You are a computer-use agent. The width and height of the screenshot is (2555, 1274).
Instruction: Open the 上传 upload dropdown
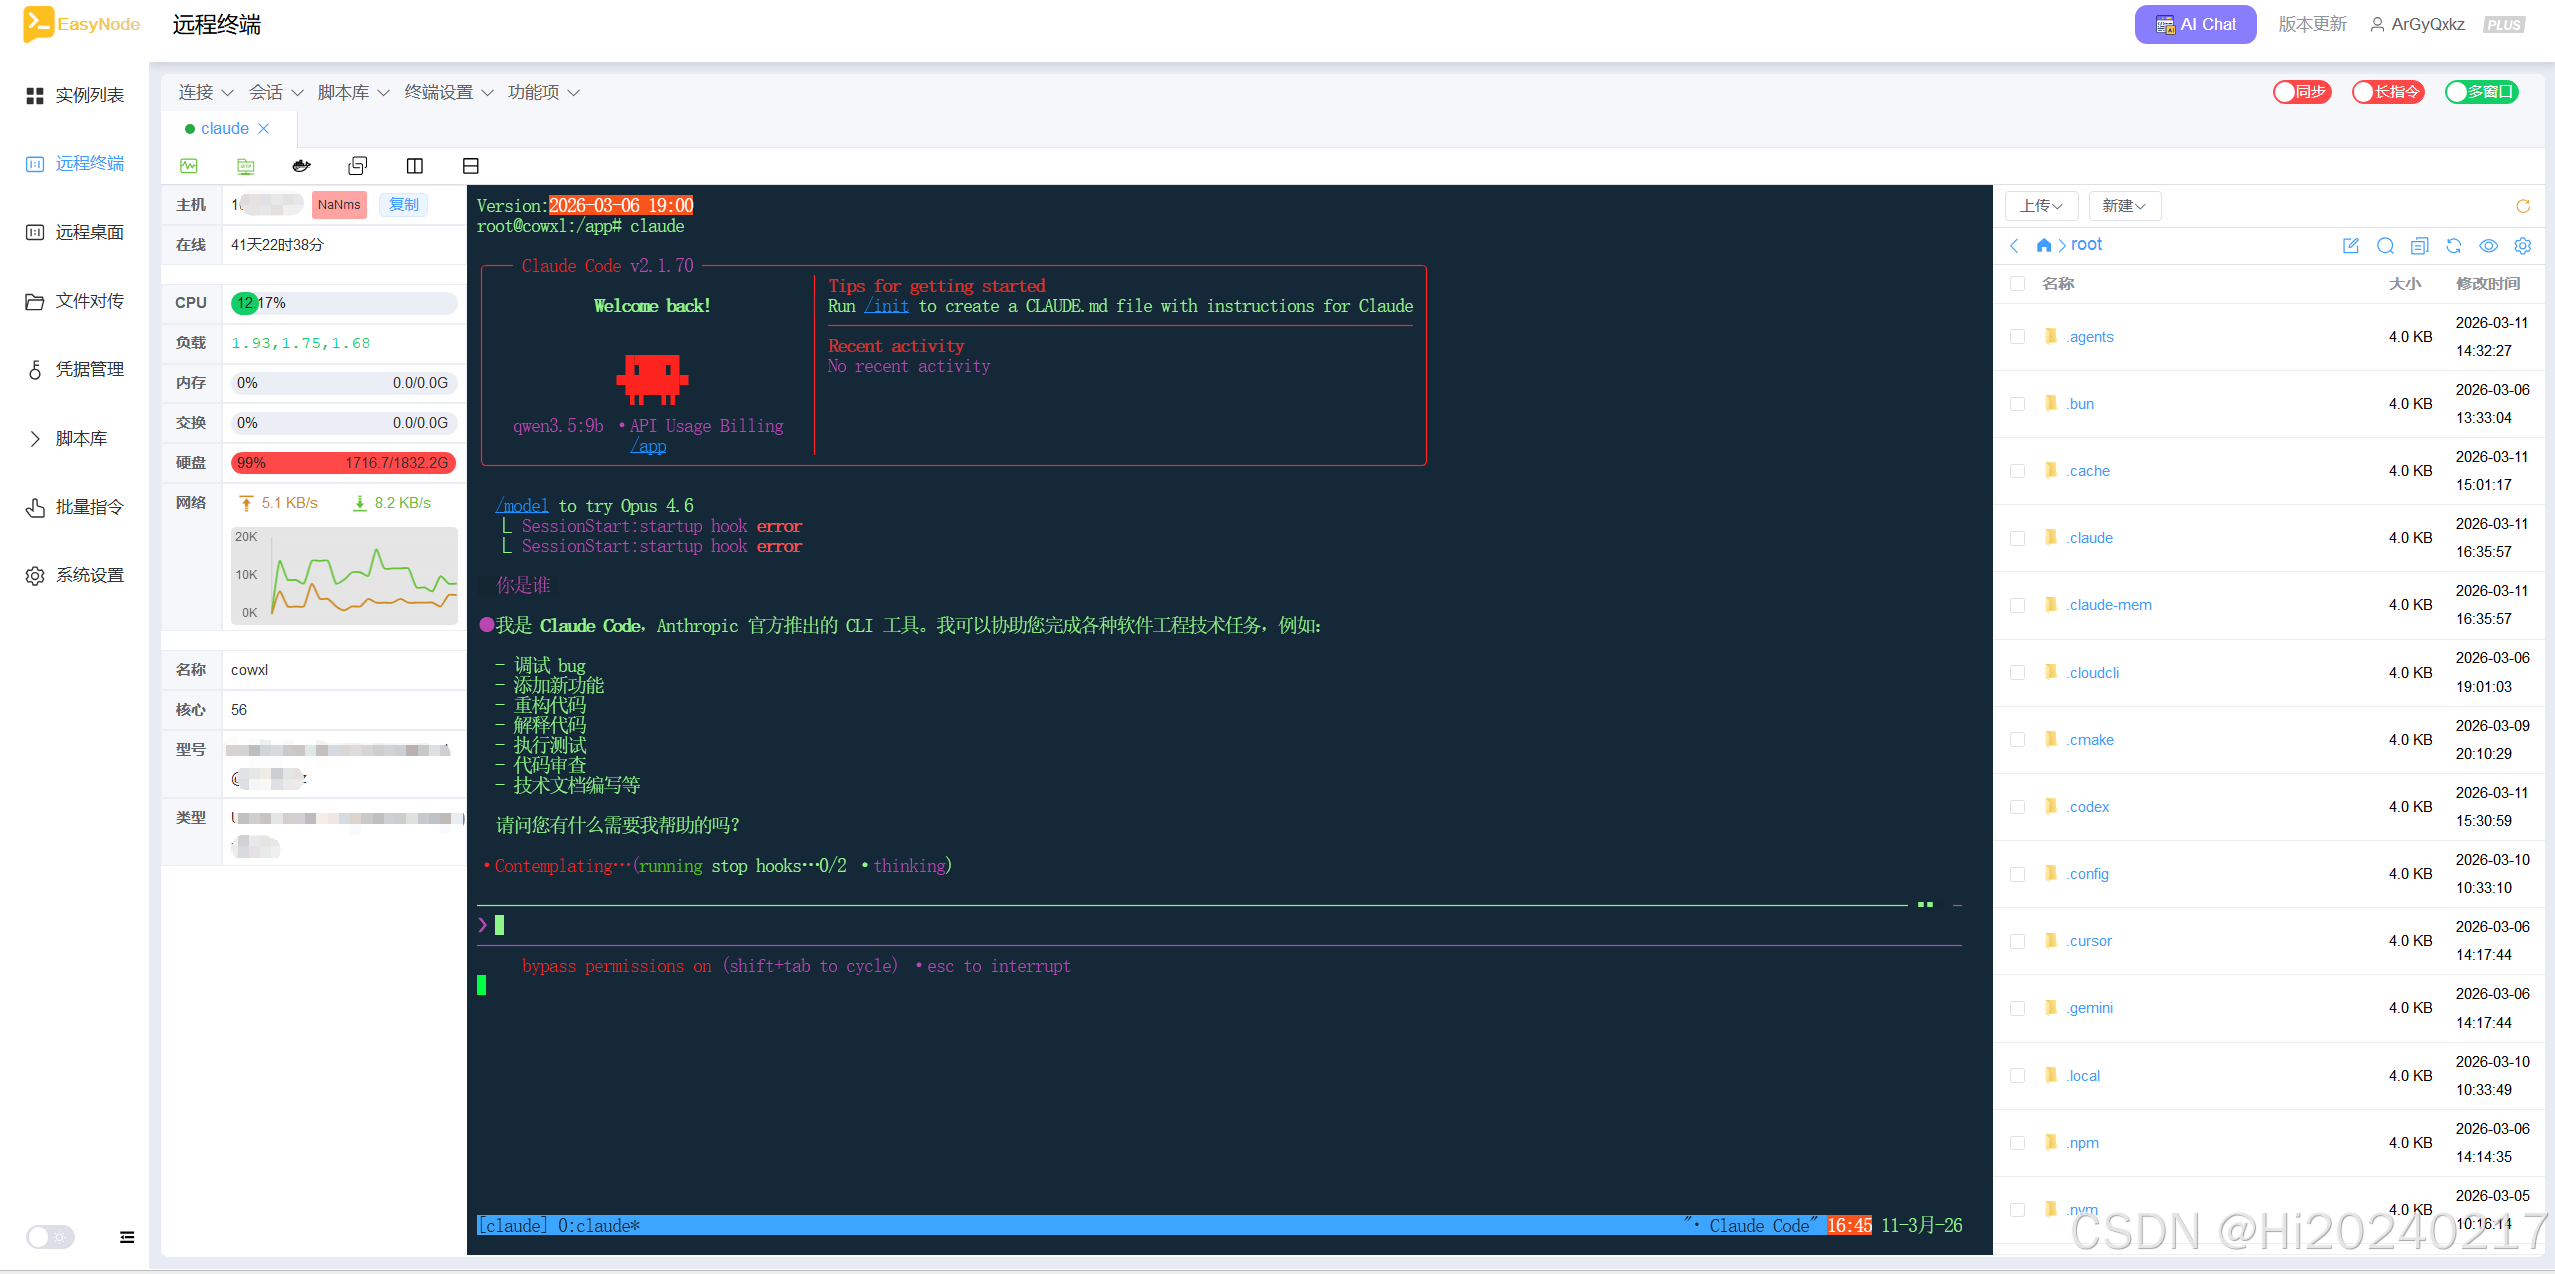click(x=2041, y=206)
